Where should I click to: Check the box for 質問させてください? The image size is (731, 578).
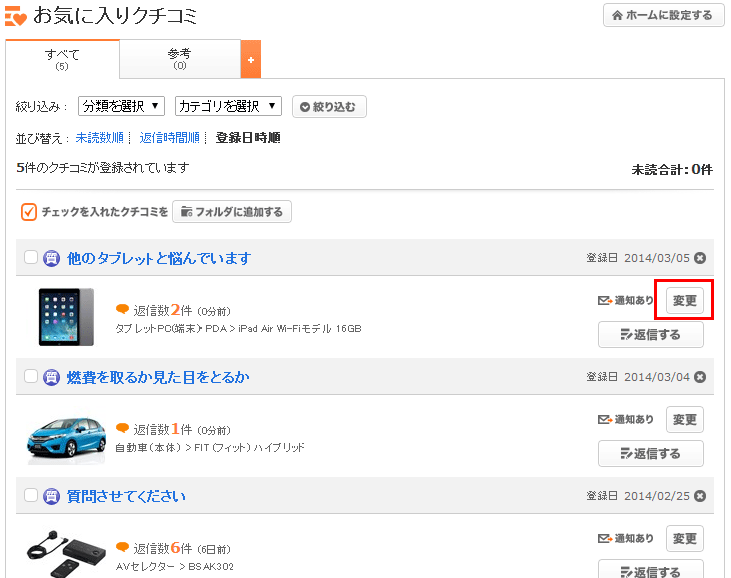click(x=31, y=495)
